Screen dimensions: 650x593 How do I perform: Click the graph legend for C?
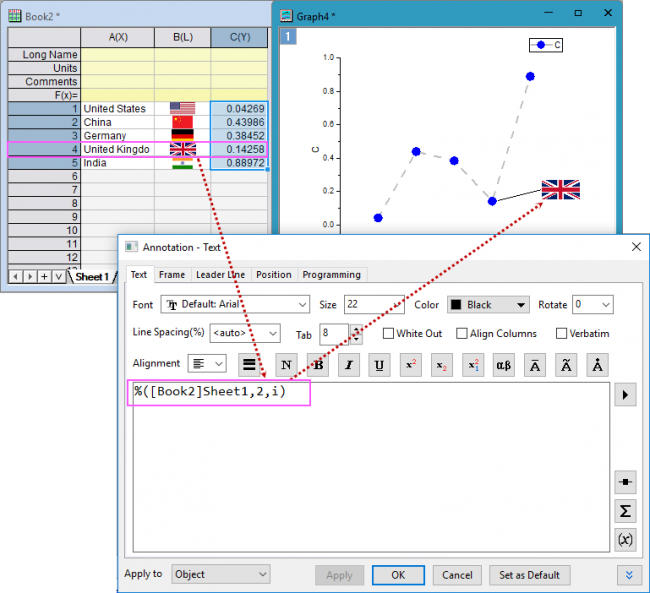click(546, 45)
